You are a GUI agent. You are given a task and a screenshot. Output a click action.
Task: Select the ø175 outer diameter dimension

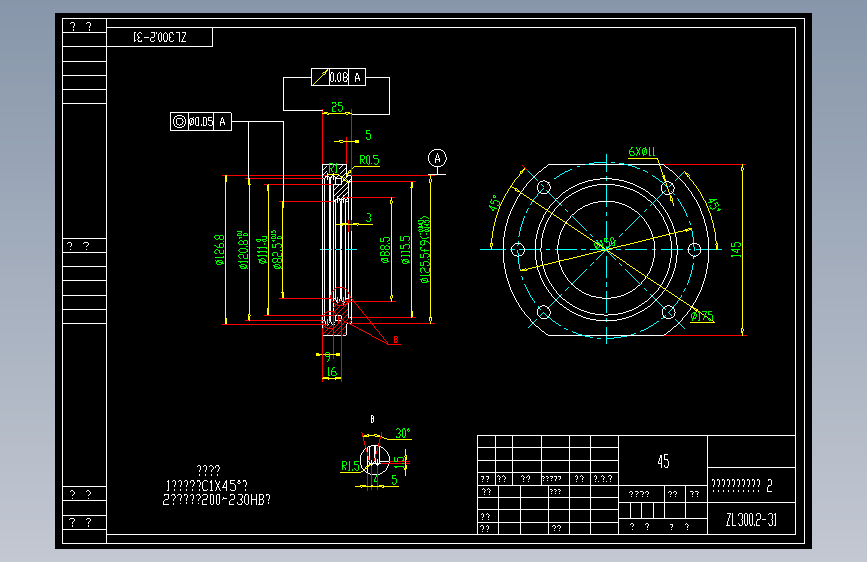[x=702, y=316]
